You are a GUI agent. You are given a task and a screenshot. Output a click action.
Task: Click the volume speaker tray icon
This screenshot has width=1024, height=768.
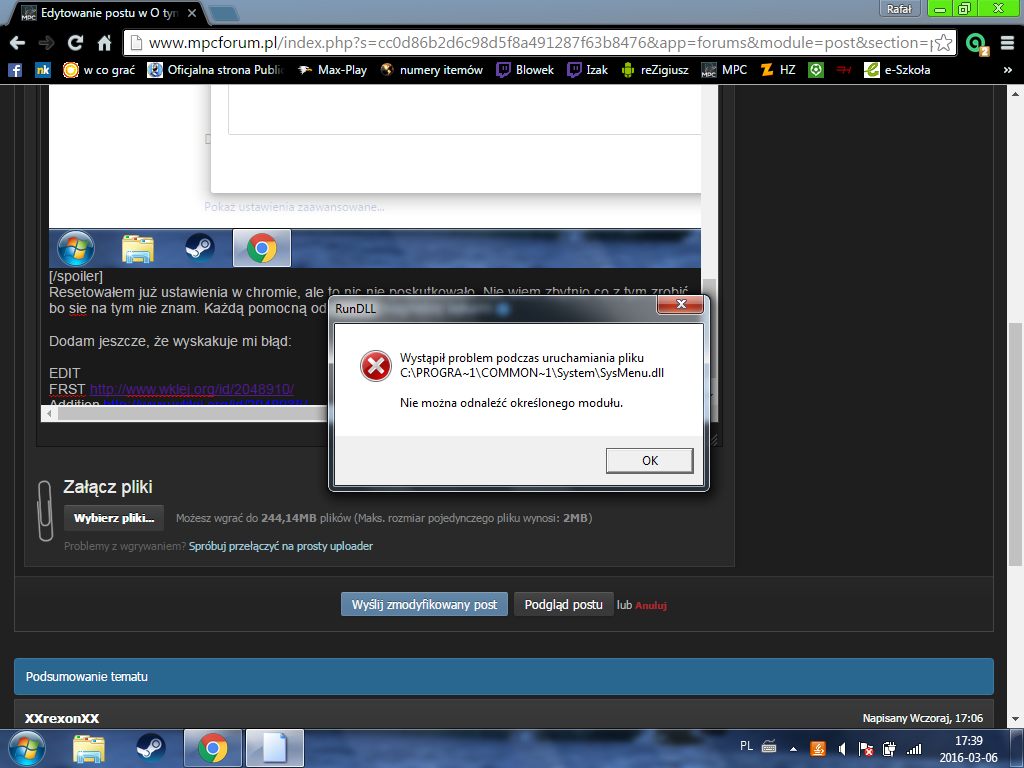click(842, 749)
